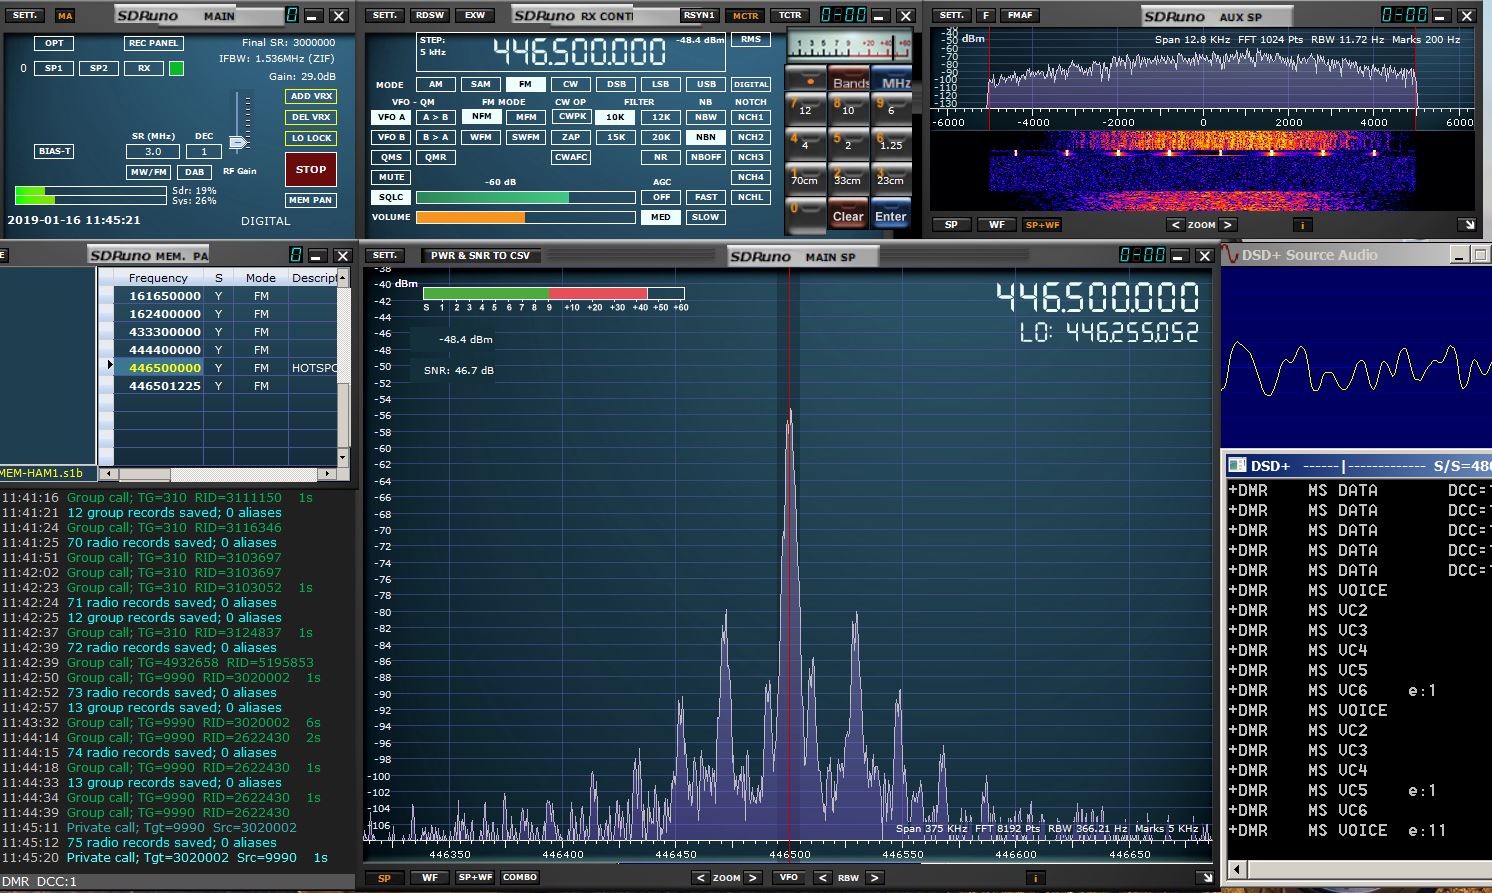Select memory row 446501225
This screenshot has width=1492, height=893.
(x=227, y=385)
